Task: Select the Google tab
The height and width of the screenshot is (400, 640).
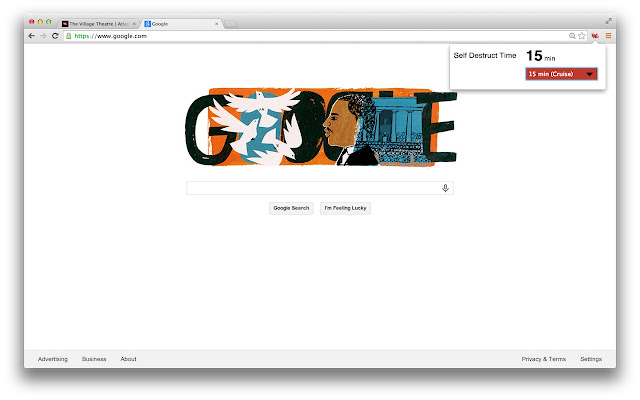Action: [182, 24]
